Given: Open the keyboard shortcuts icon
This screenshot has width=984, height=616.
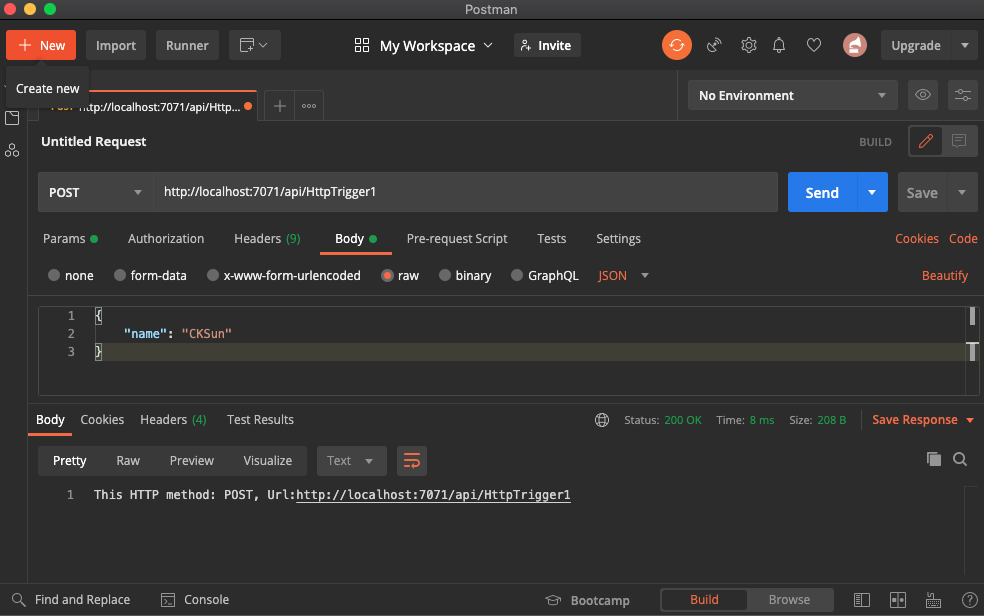Looking at the screenshot, I should pyautogui.click(x=933, y=600).
